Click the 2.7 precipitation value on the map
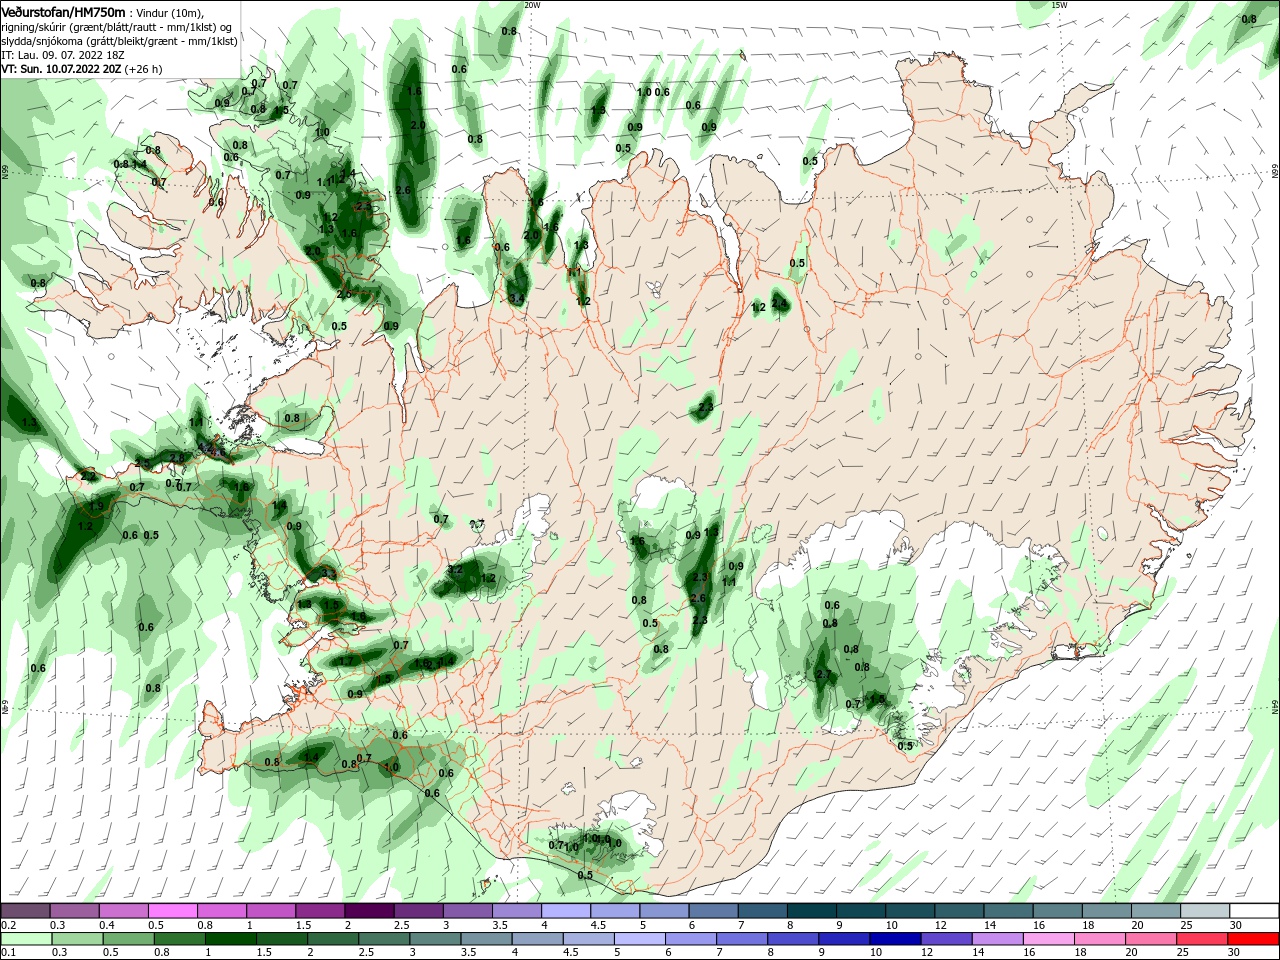 (824, 675)
